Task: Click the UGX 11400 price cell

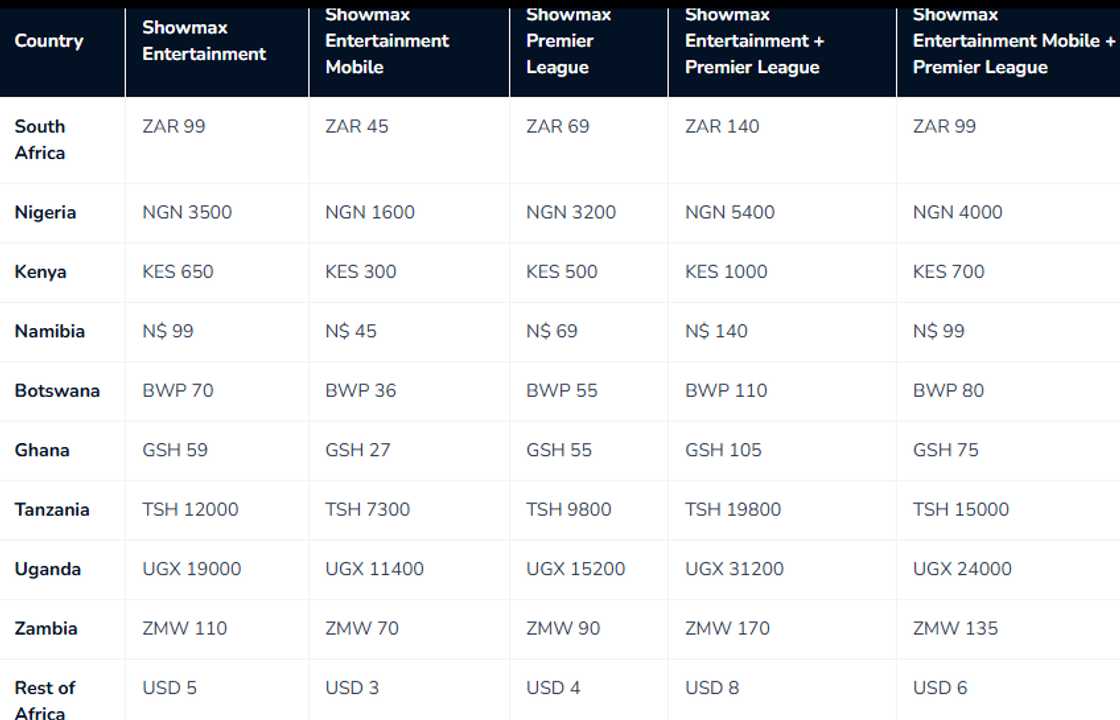Action: (x=374, y=569)
